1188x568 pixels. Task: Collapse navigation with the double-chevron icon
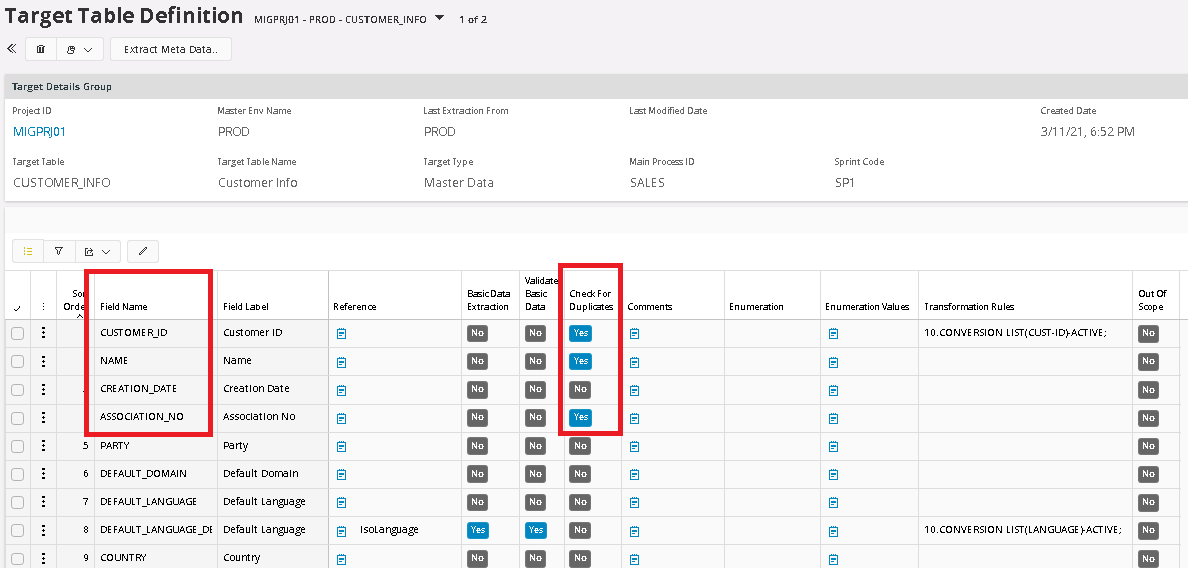[x=12, y=48]
